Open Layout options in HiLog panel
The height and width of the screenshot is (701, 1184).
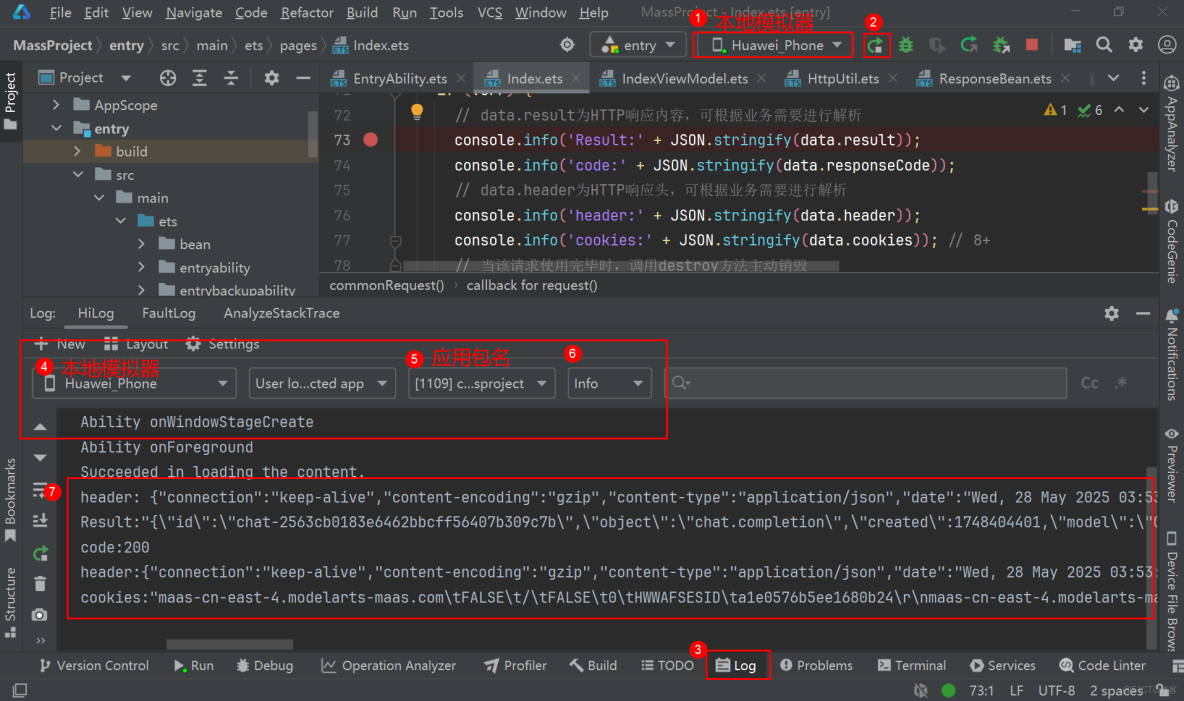[137, 343]
